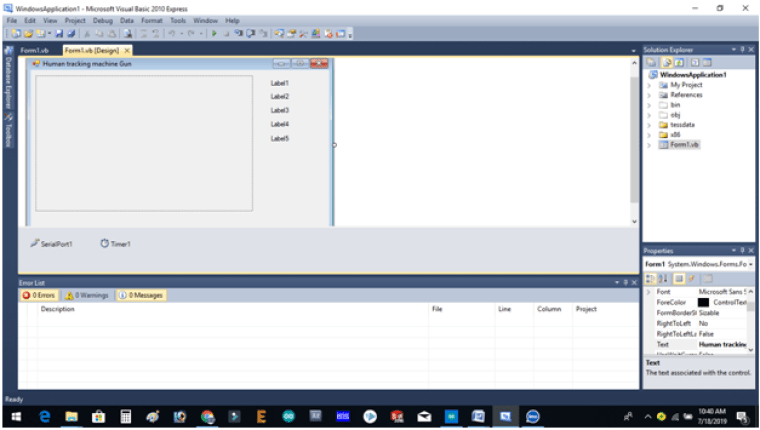Switch to the Form1.vb code tab

34,50
